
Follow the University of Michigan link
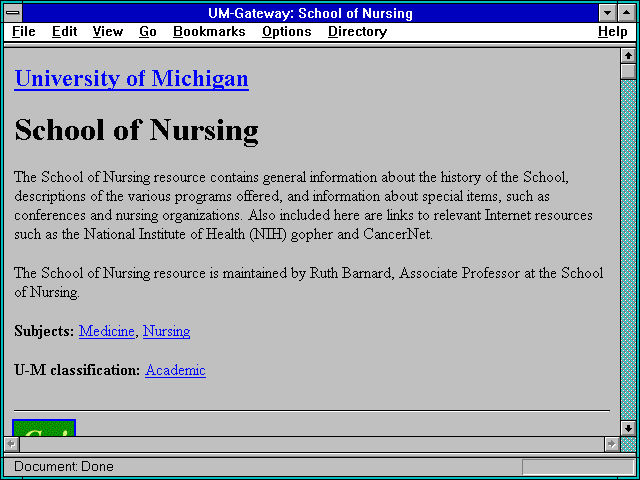click(131, 78)
